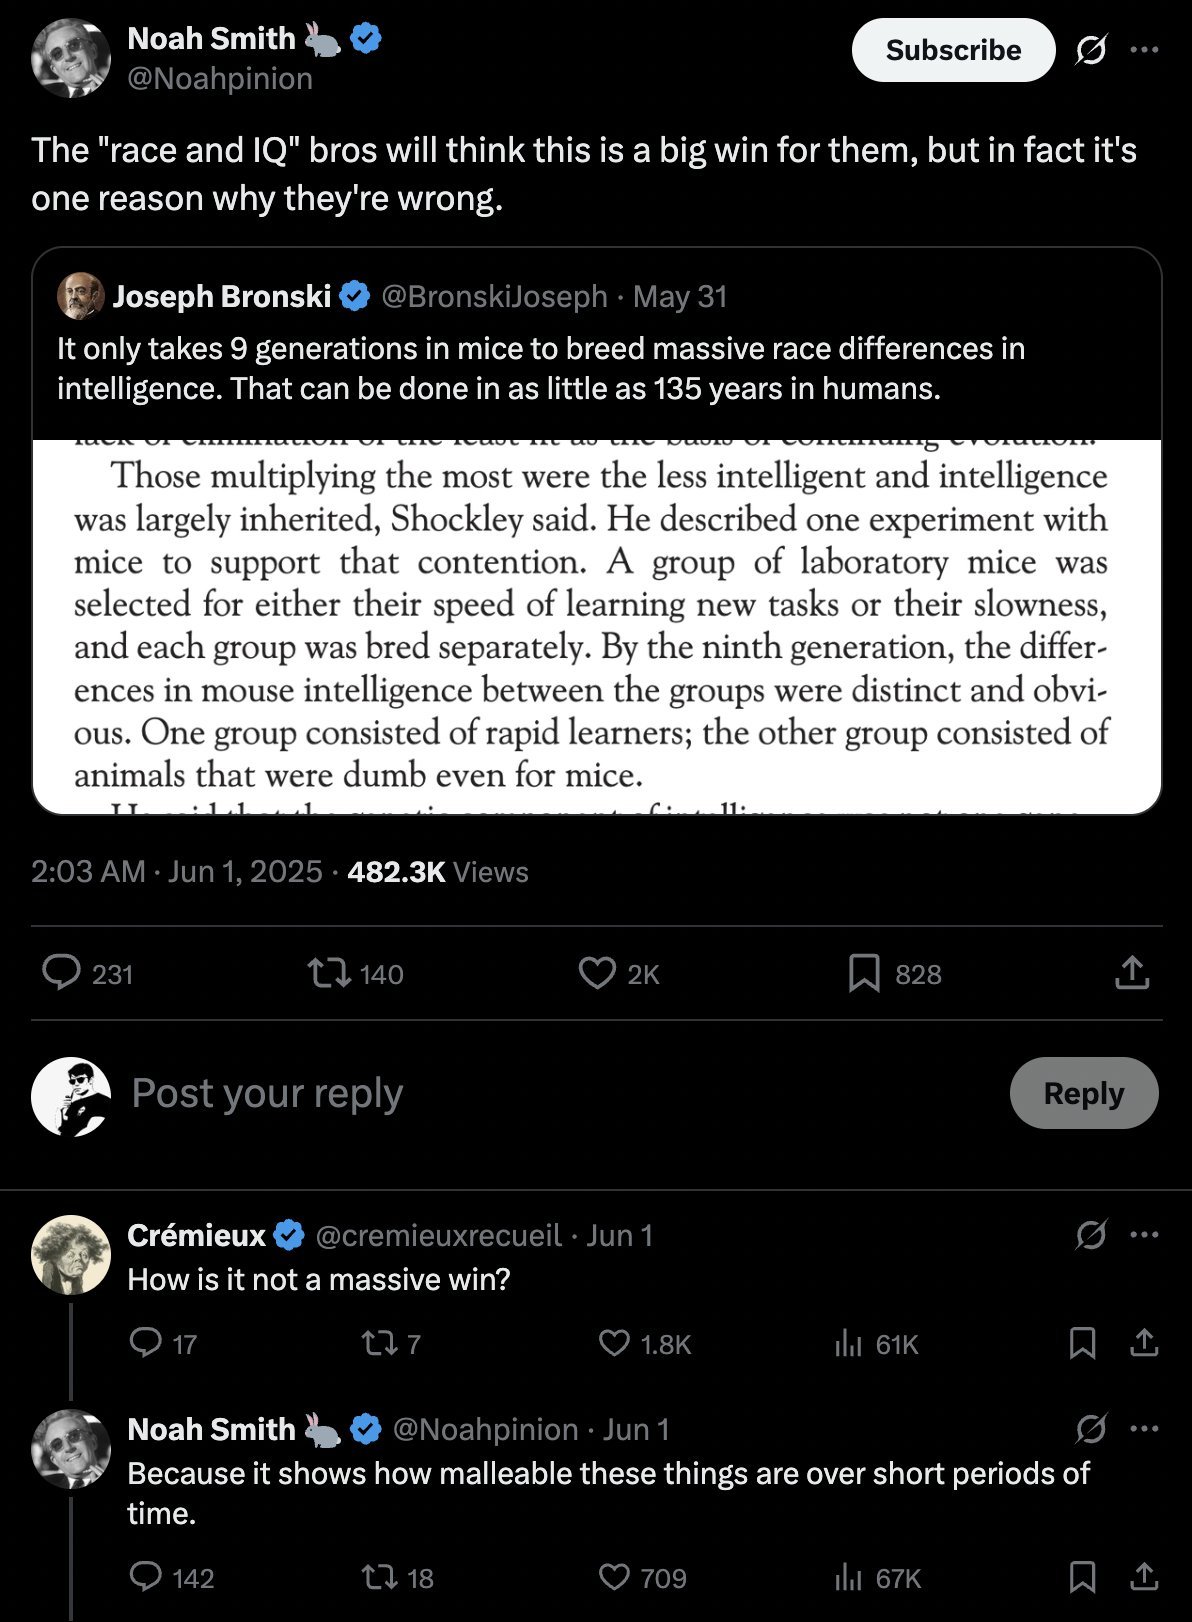Screen dimensions: 1192x1622
Task: Open Grok icon on main post
Action: click(x=1090, y=50)
